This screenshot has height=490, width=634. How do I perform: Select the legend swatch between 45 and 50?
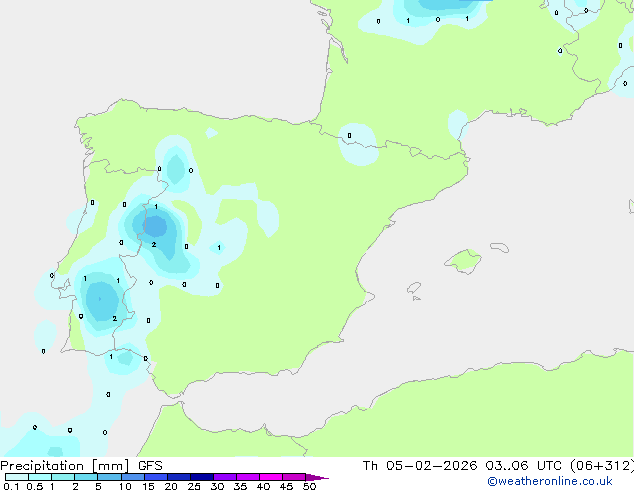(x=294, y=477)
